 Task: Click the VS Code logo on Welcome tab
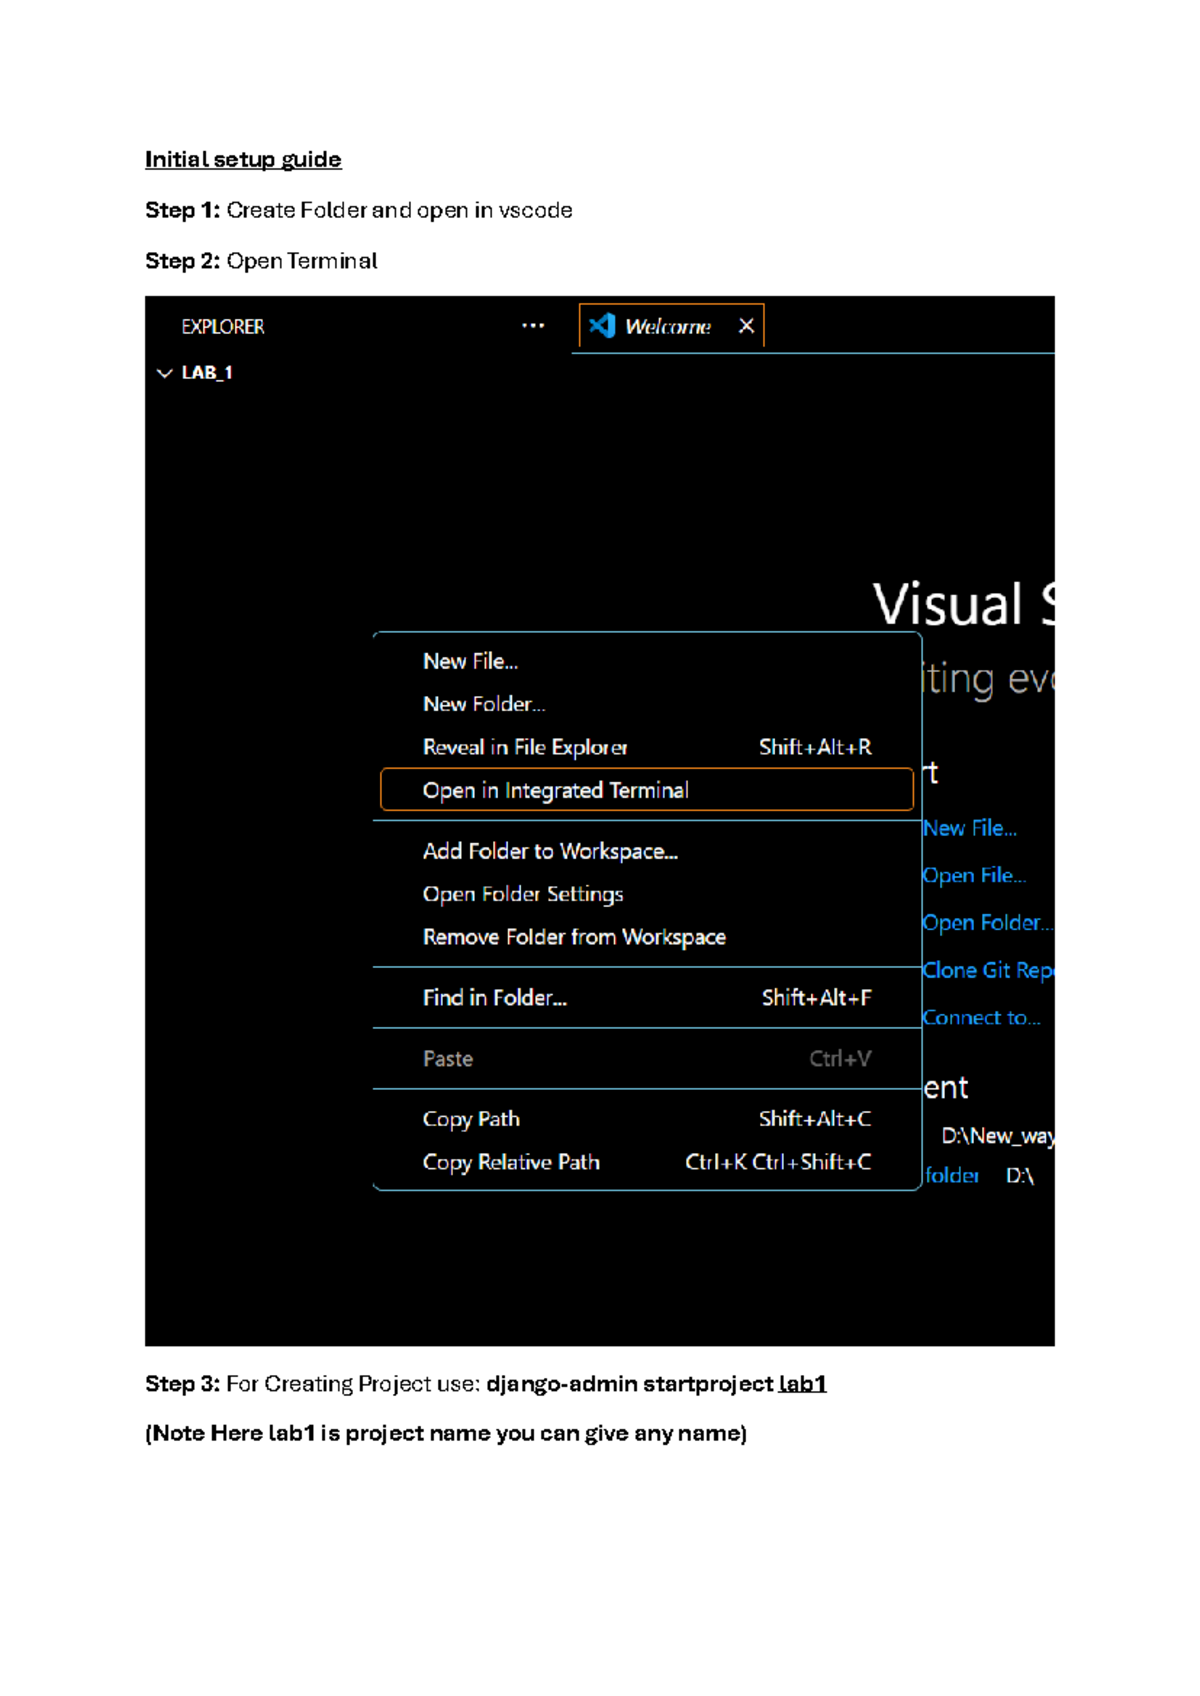[602, 326]
